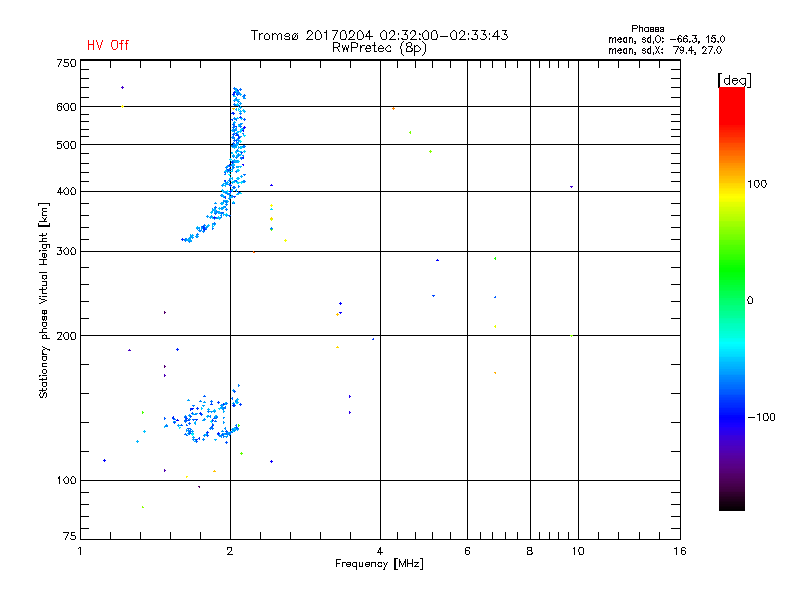Image resolution: width=800 pixels, height=600 pixels.
Task: Click height axis tick label "750"
Action: point(66,63)
